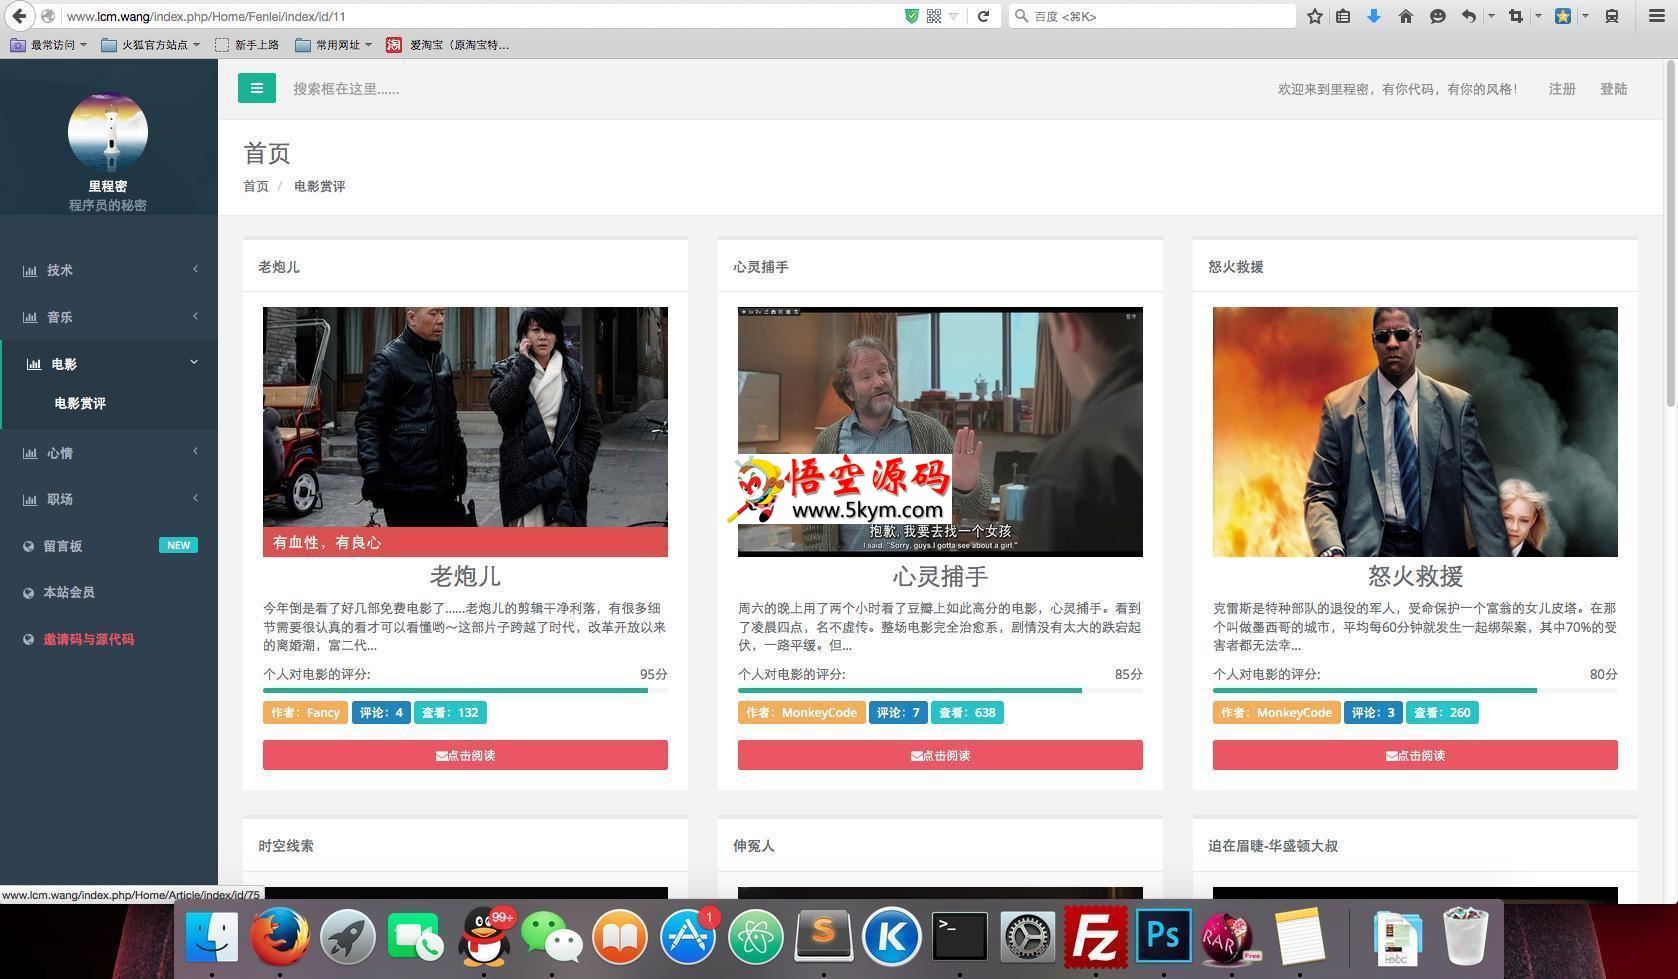1678x979 pixels.
Task: Click the 评论：7 tag on 心灵捕手
Action: click(x=898, y=712)
